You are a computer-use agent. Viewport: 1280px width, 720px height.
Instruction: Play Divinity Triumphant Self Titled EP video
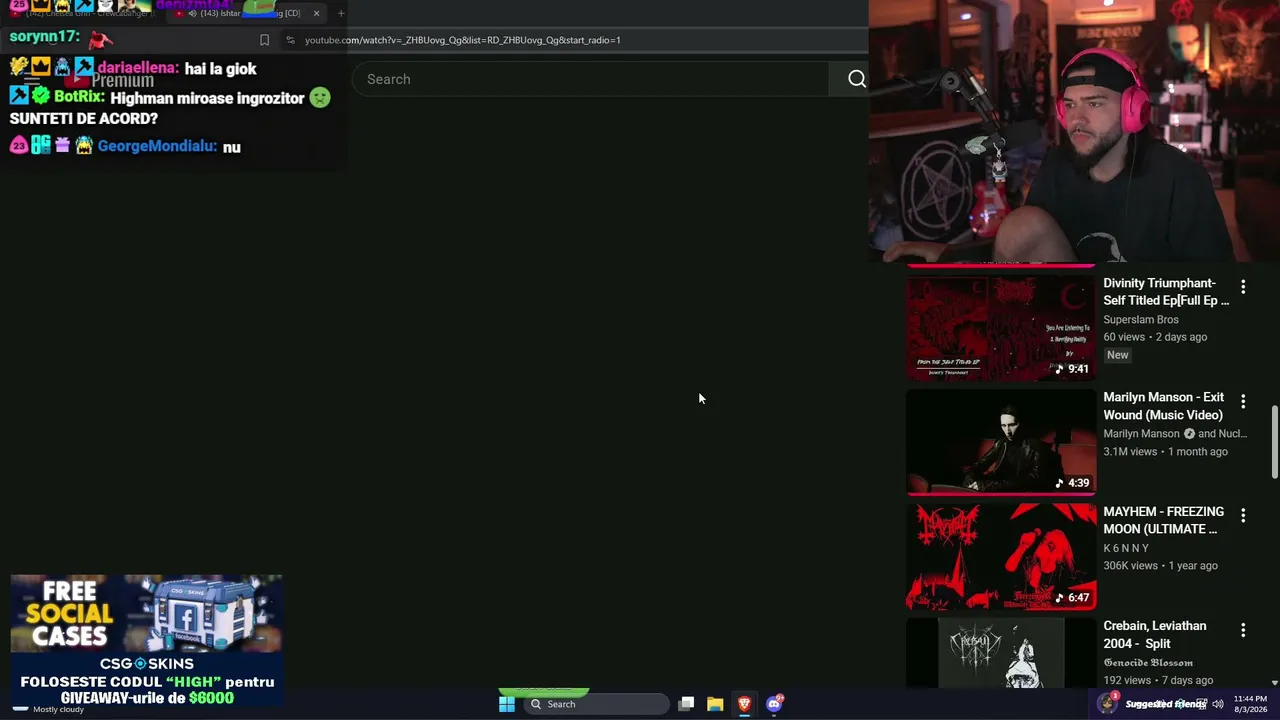[x=1166, y=292]
